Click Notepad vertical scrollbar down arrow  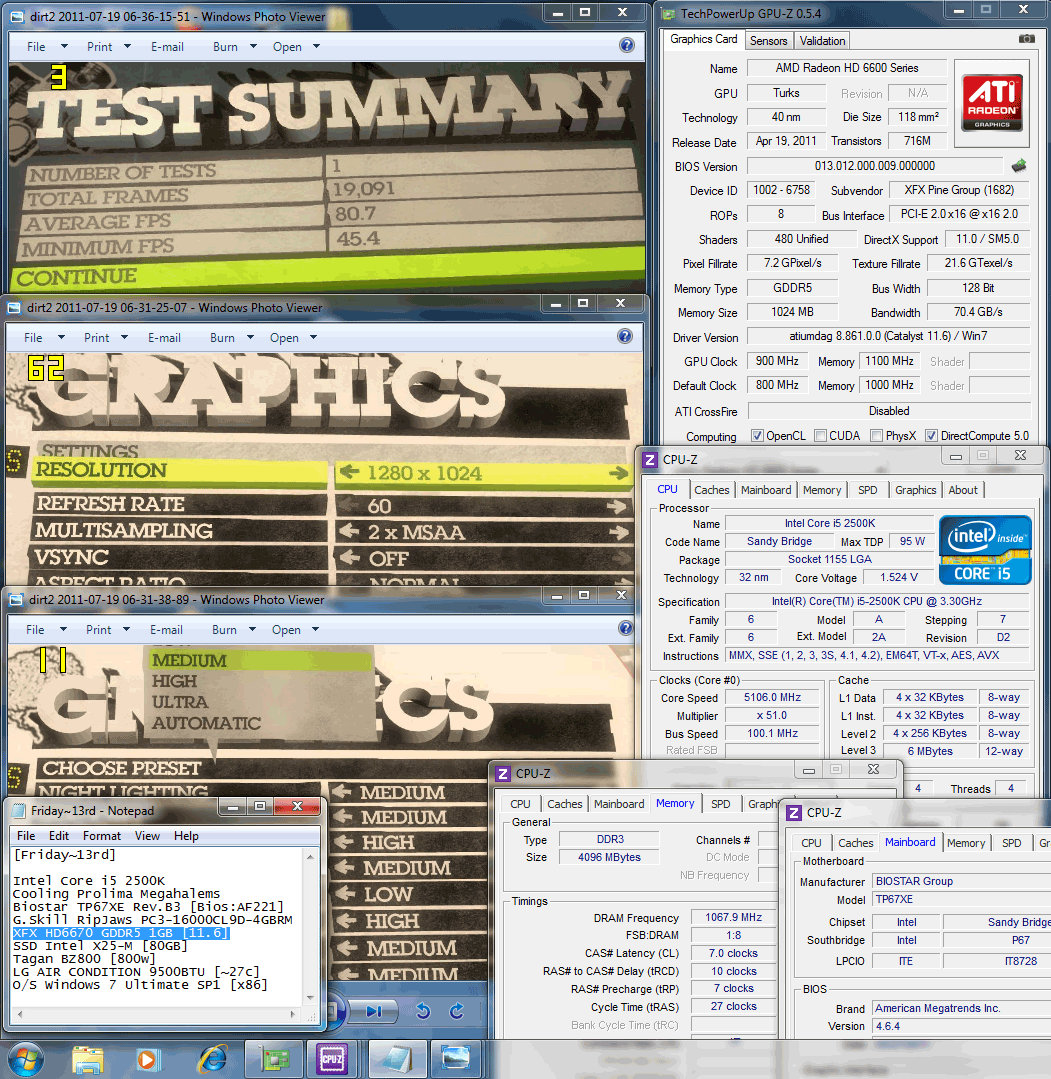point(310,997)
